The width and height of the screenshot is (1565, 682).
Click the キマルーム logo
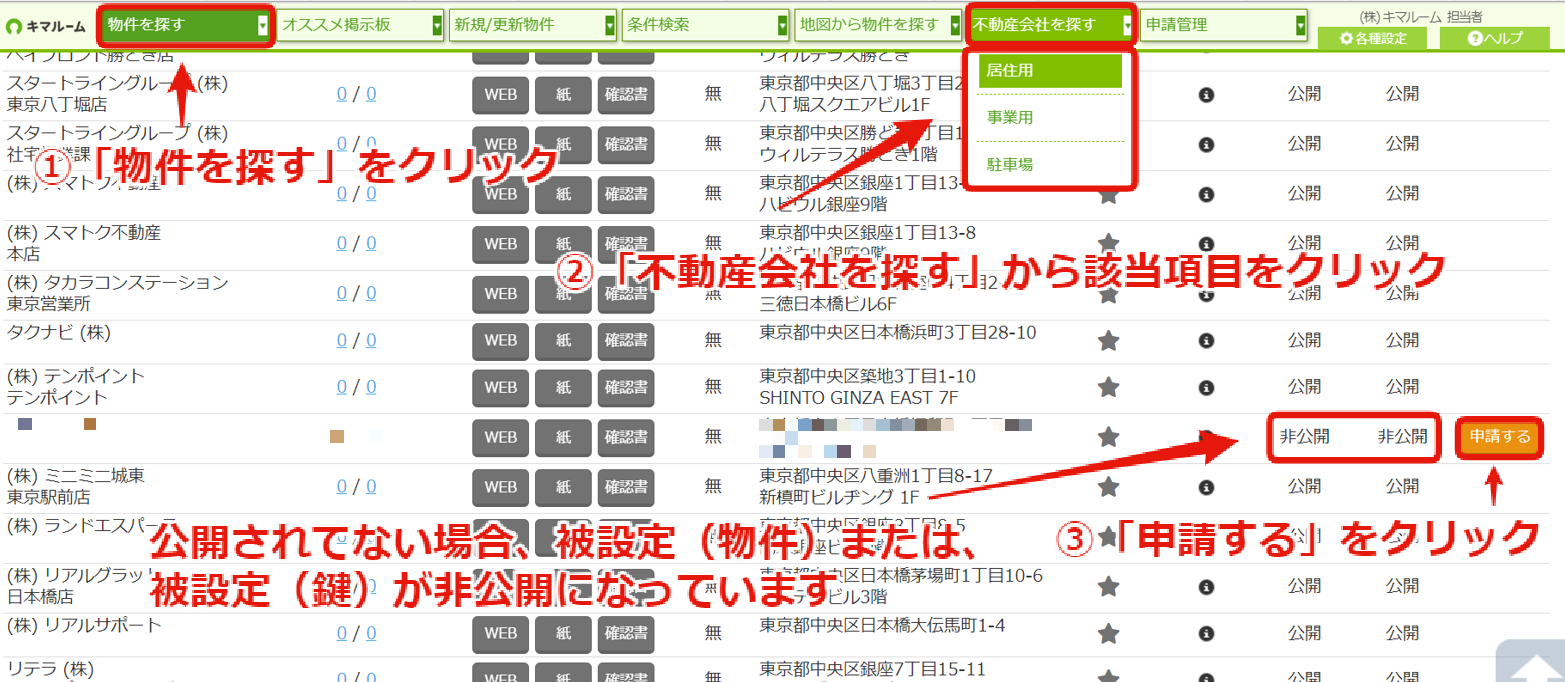pos(46,26)
